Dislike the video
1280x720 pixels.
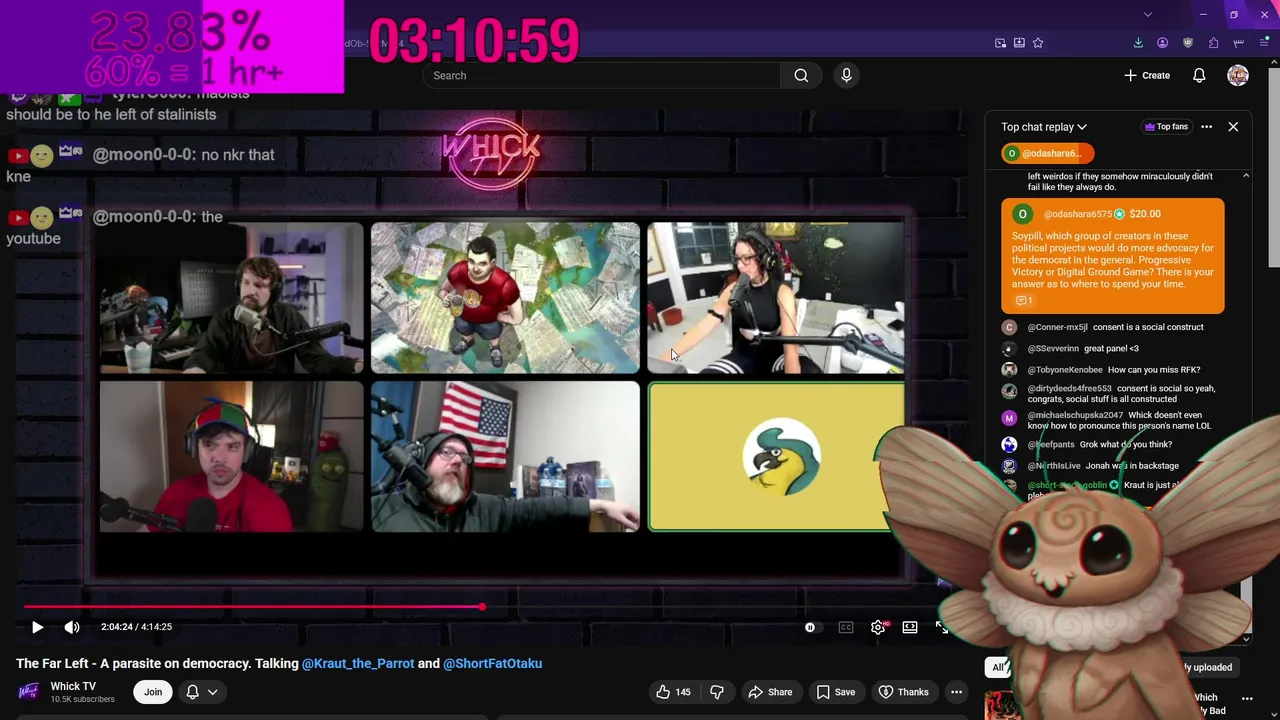pyautogui.click(x=717, y=692)
